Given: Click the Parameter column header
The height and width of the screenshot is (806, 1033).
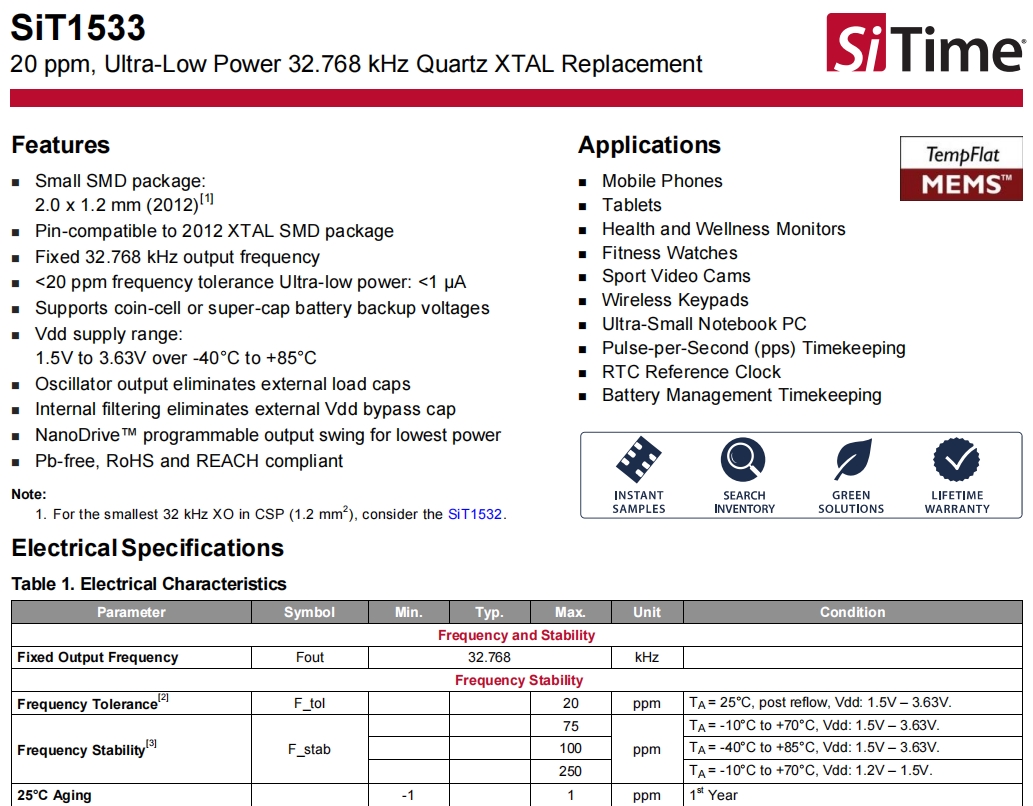Looking at the screenshot, I should pos(130,611).
